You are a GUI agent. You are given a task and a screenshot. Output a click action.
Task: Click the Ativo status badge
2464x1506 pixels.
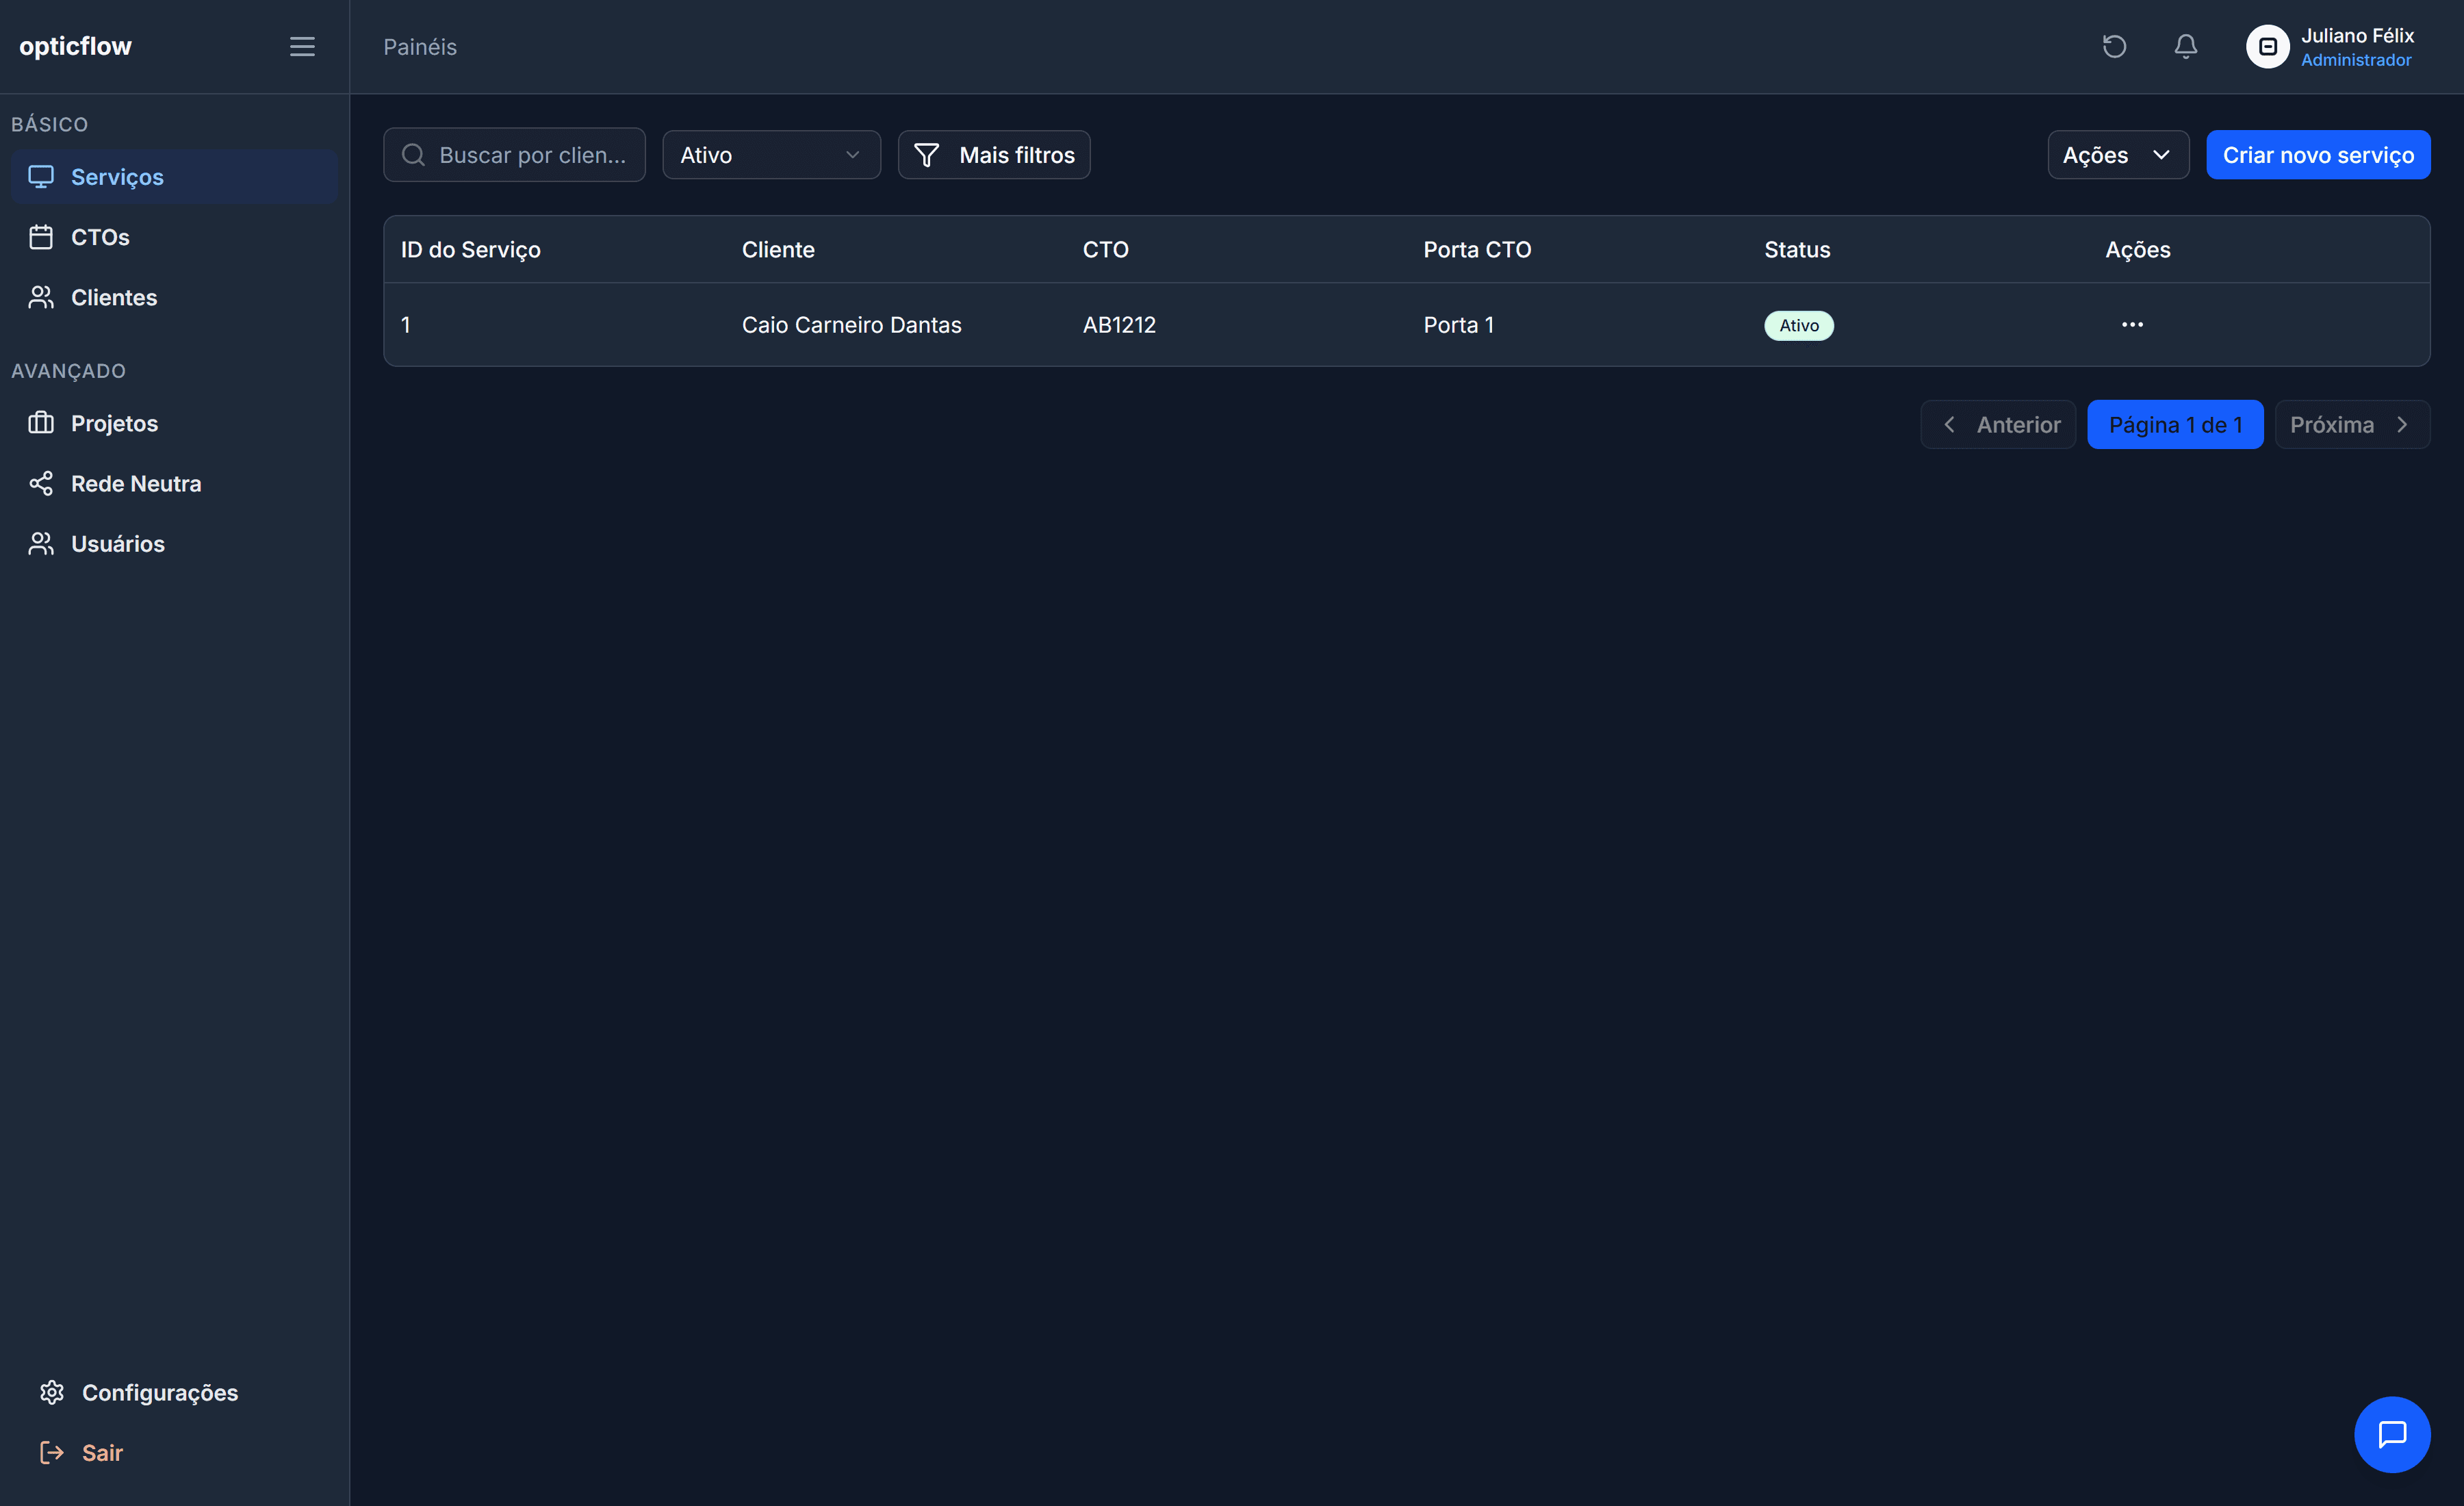(1798, 326)
